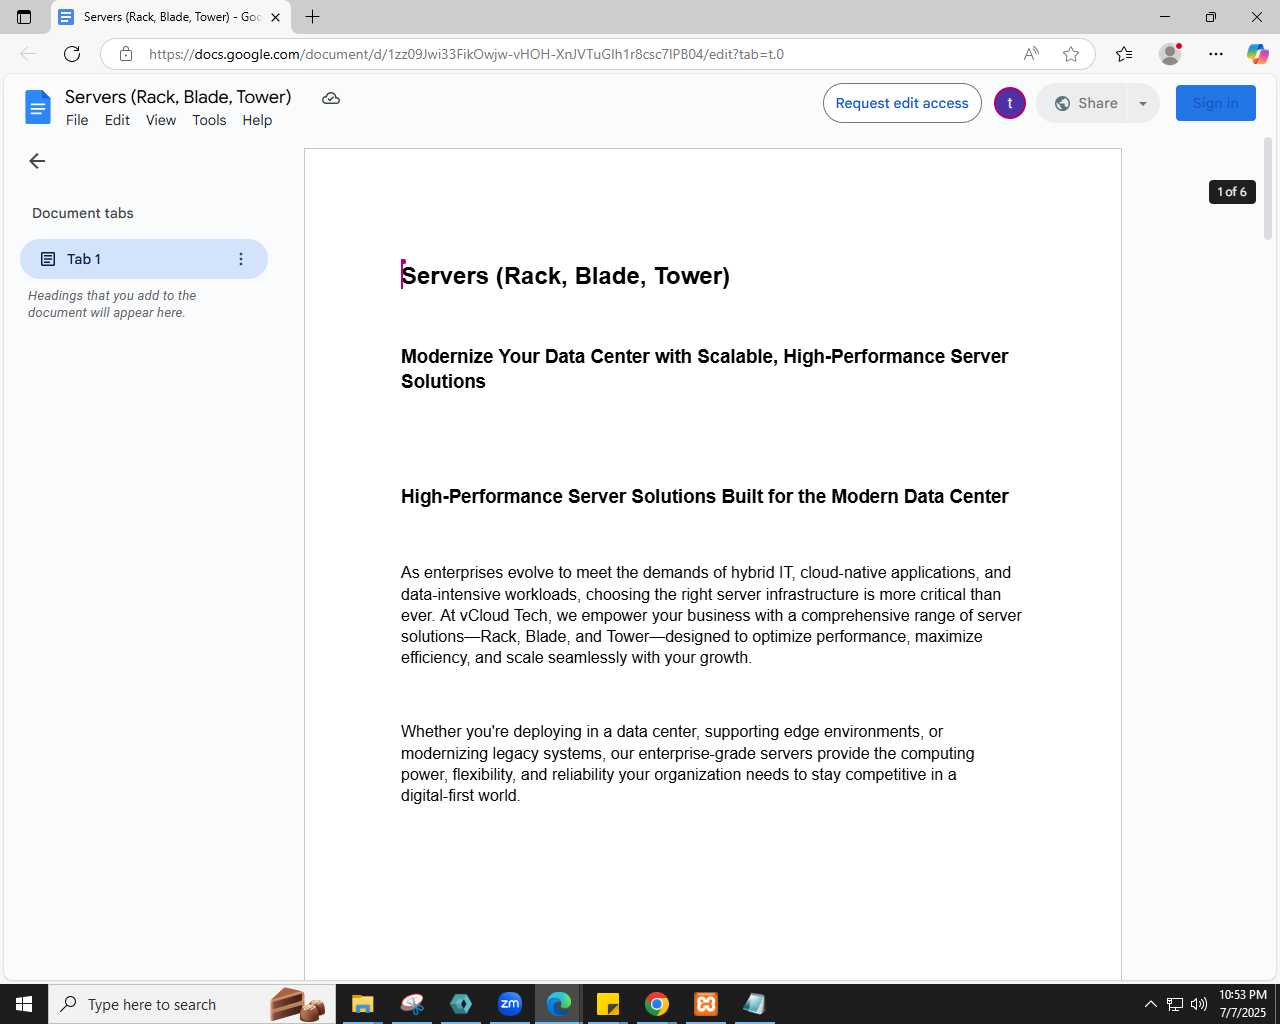Close the Servers document browser tab
The width and height of the screenshot is (1280, 1024).
(275, 17)
